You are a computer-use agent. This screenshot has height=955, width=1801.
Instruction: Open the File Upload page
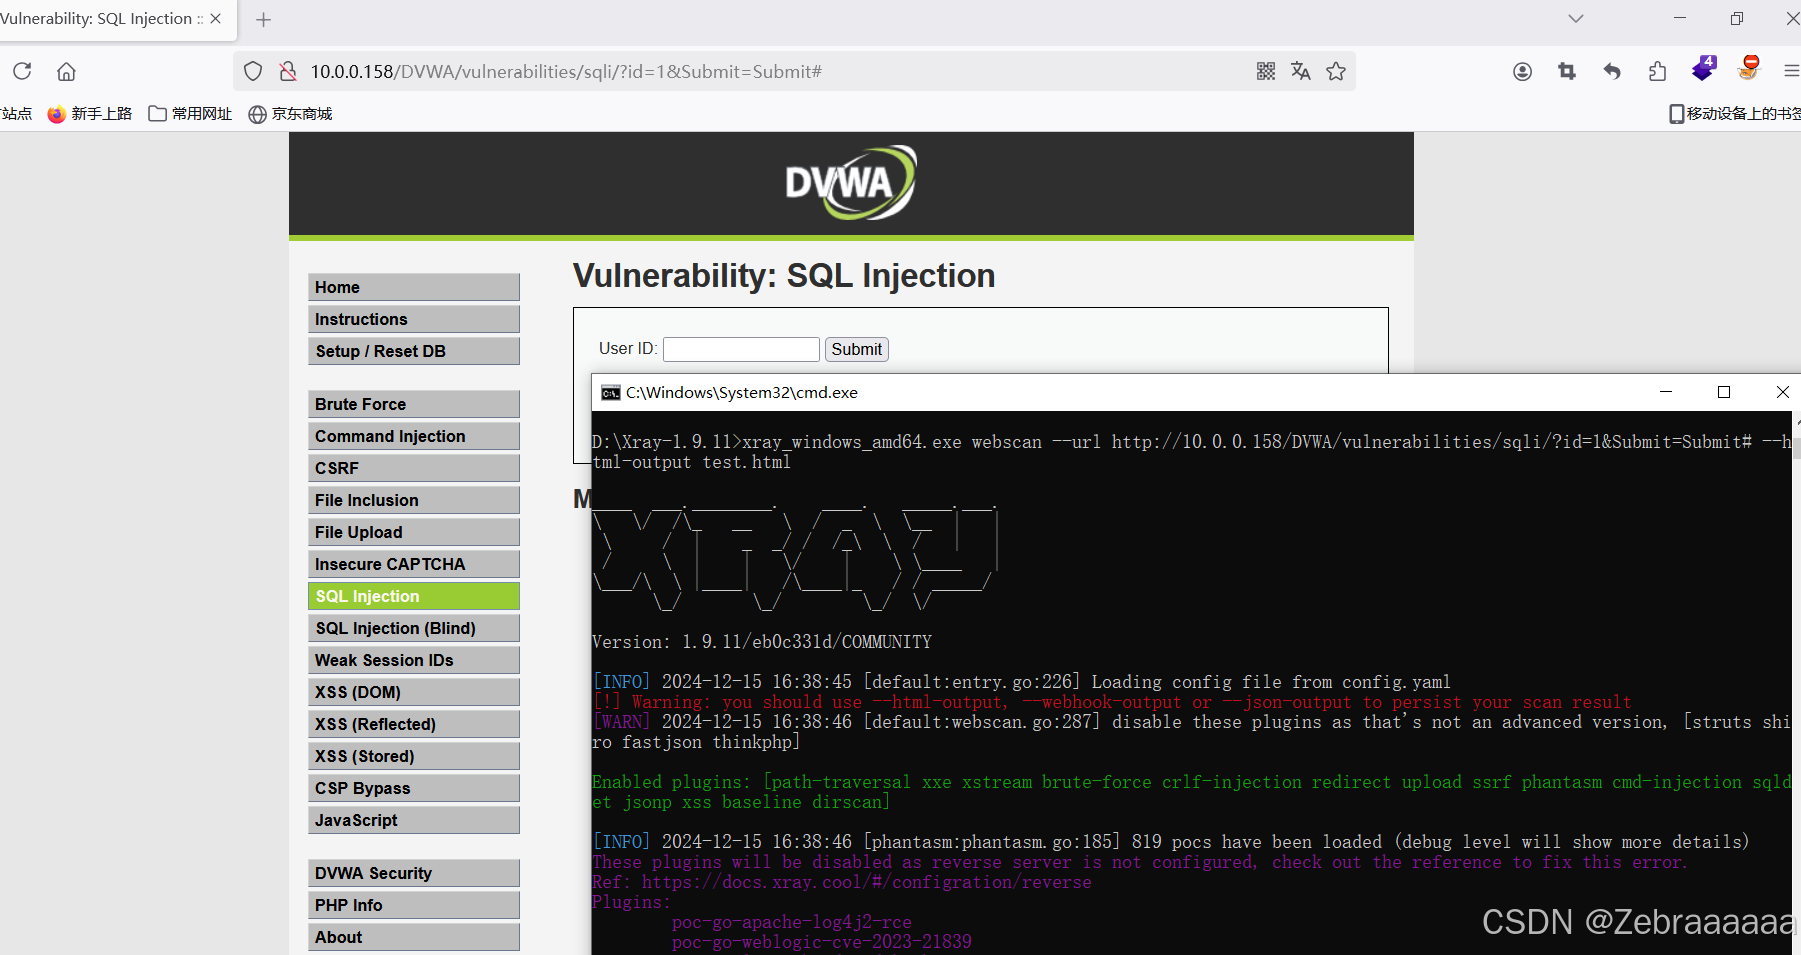coord(414,532)
